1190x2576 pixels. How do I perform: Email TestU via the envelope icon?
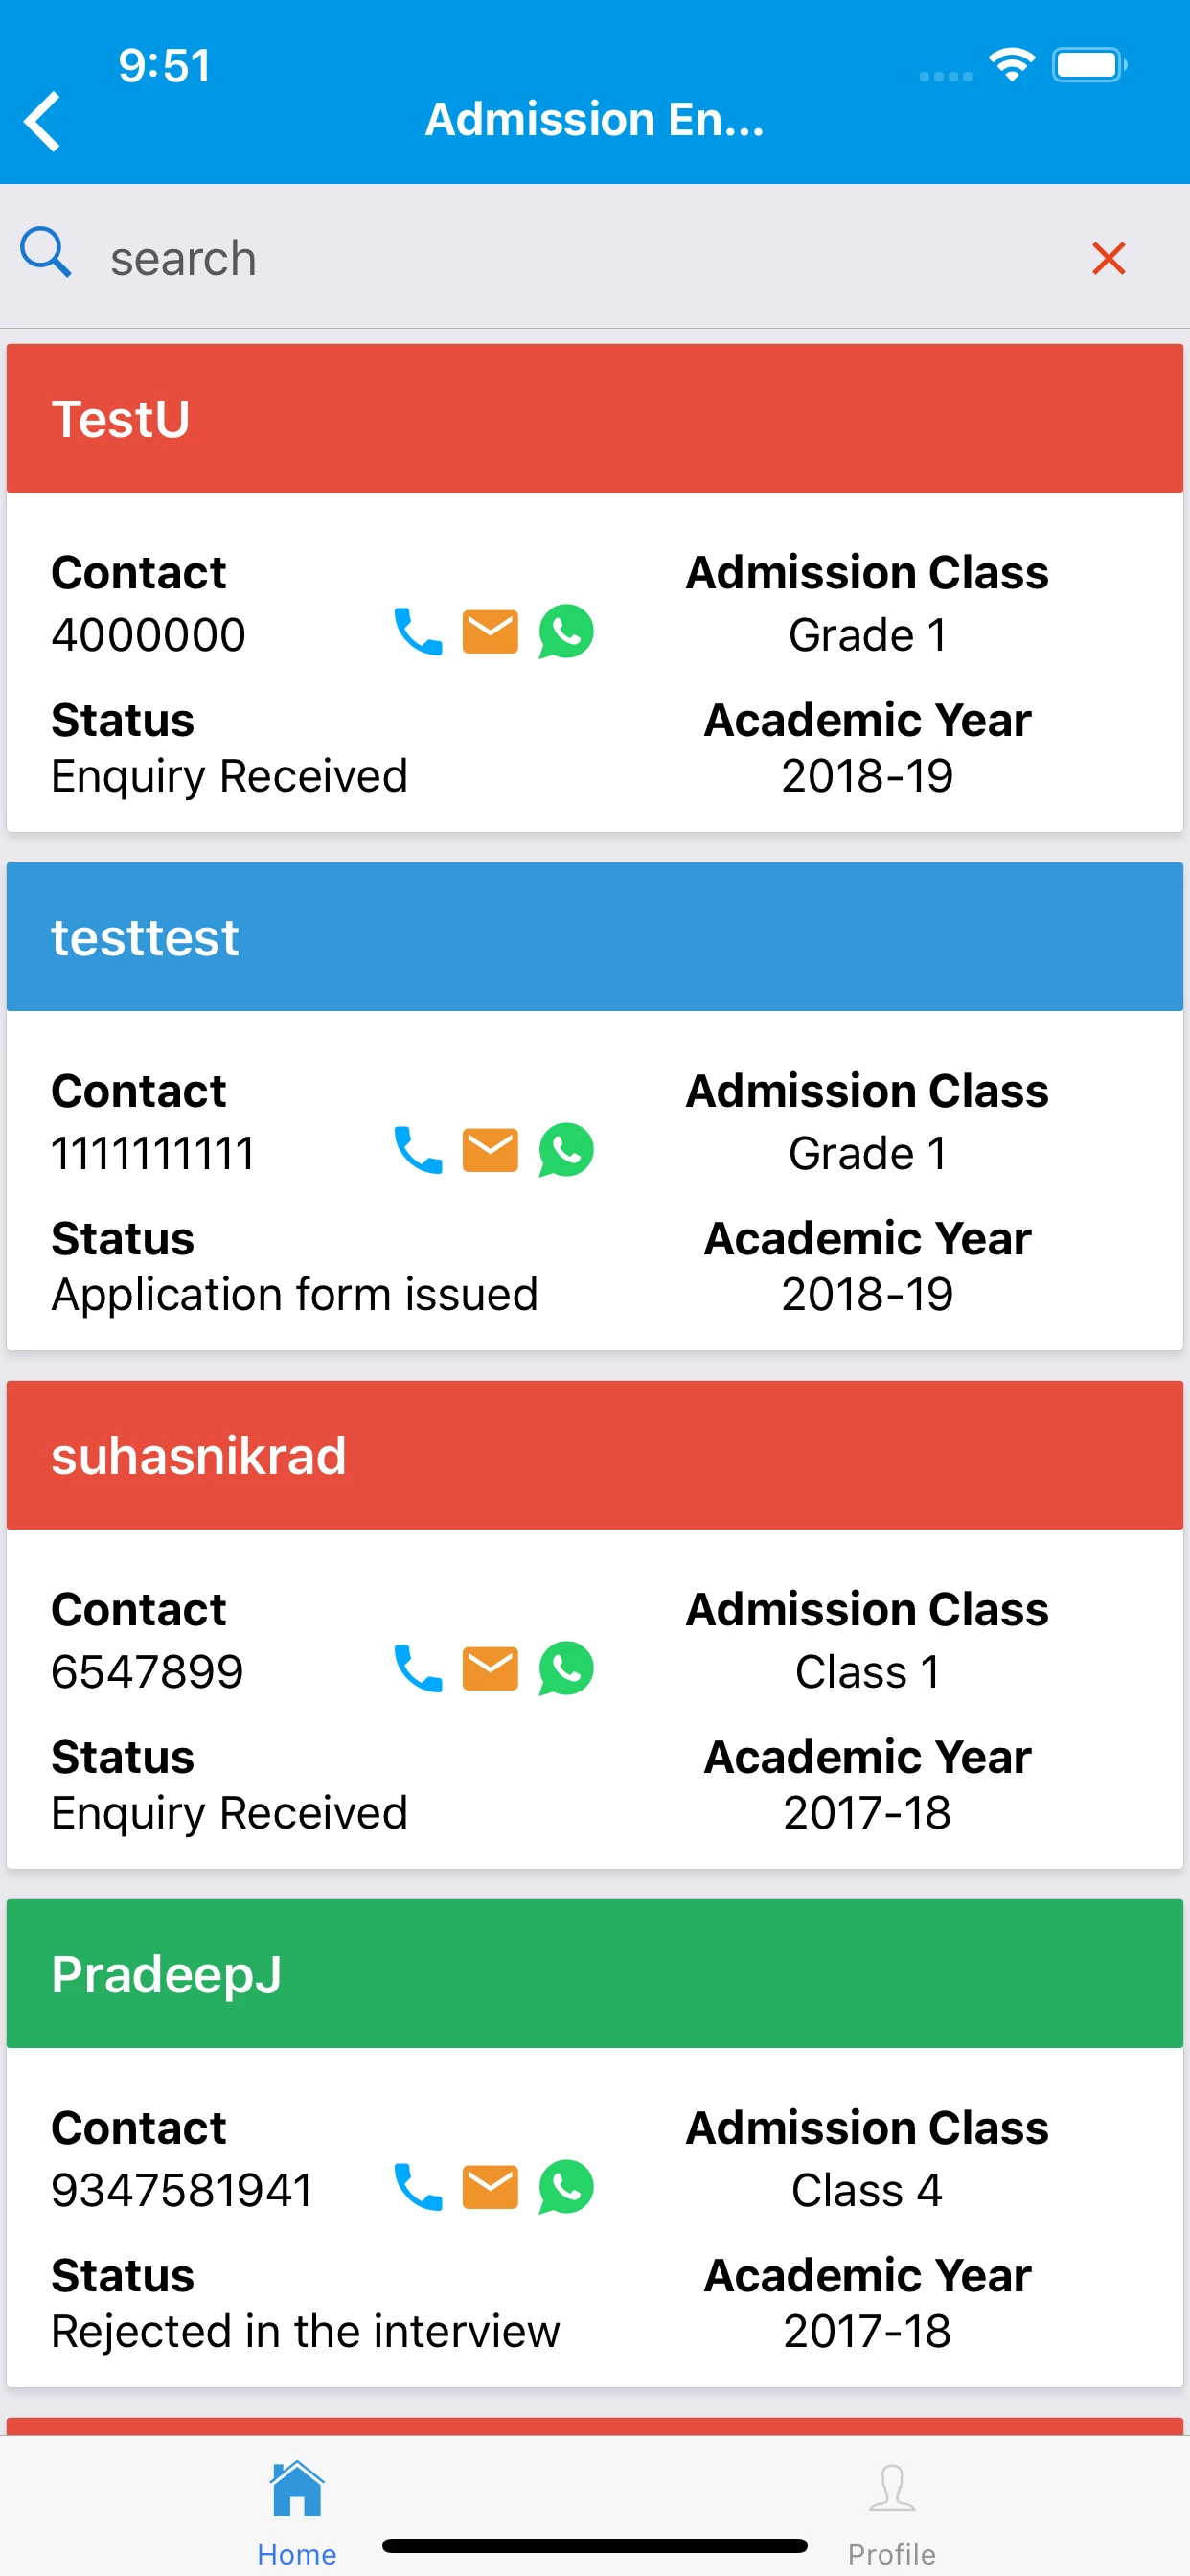point(490,632)
